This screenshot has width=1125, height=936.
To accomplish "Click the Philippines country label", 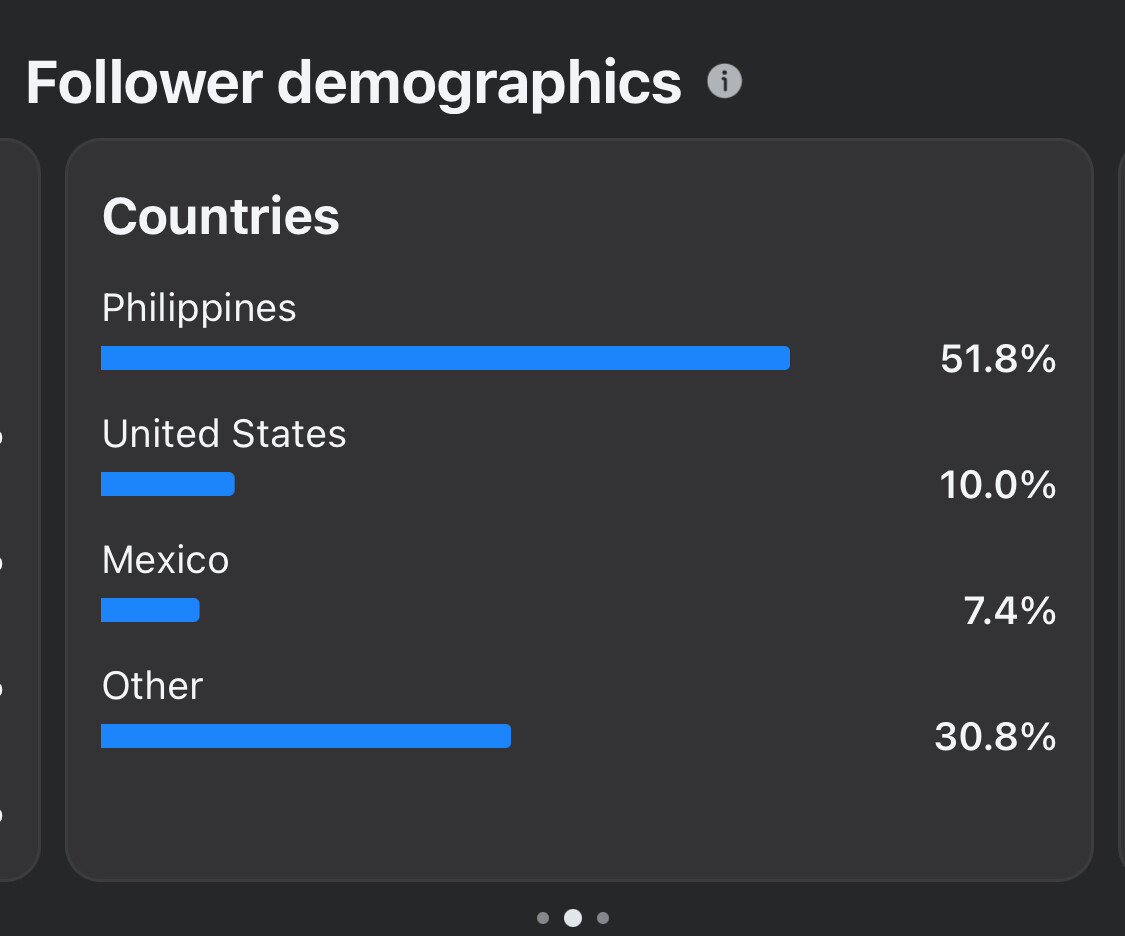I will [199, 310].
